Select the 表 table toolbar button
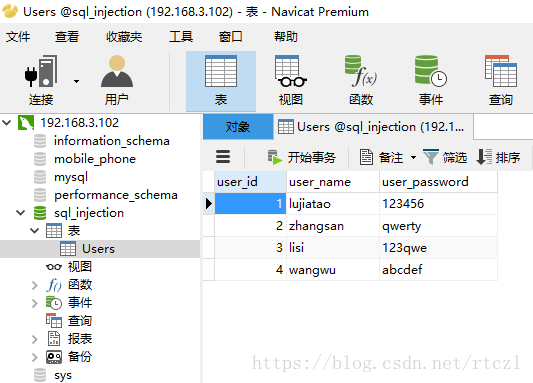 click(221, 81)
